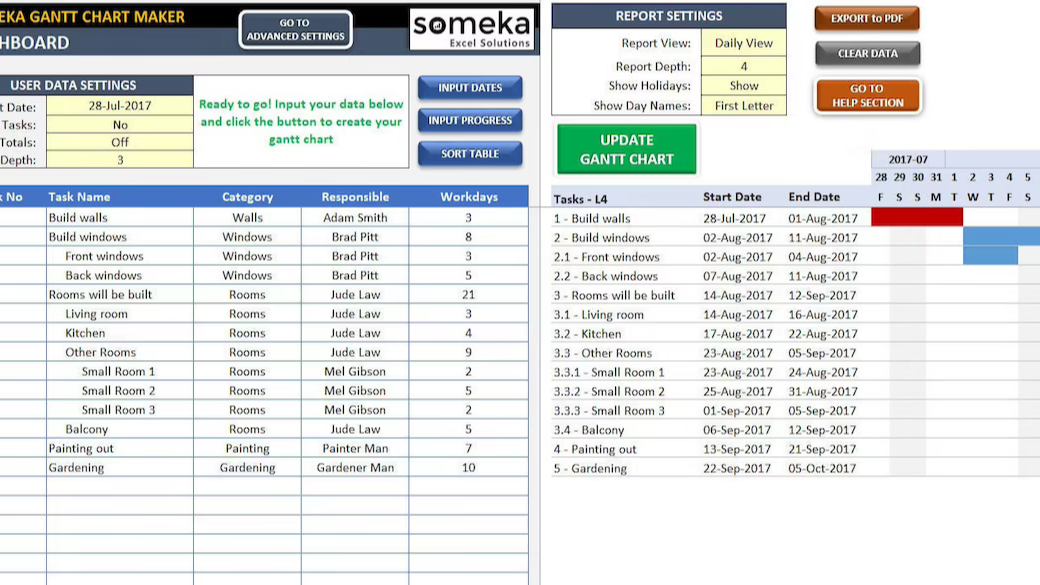Viewport: 1040px width, 585px height.
Task: Click the GO TO ADVANCED SETTINGS button
Action: click(x=294, y=30)
